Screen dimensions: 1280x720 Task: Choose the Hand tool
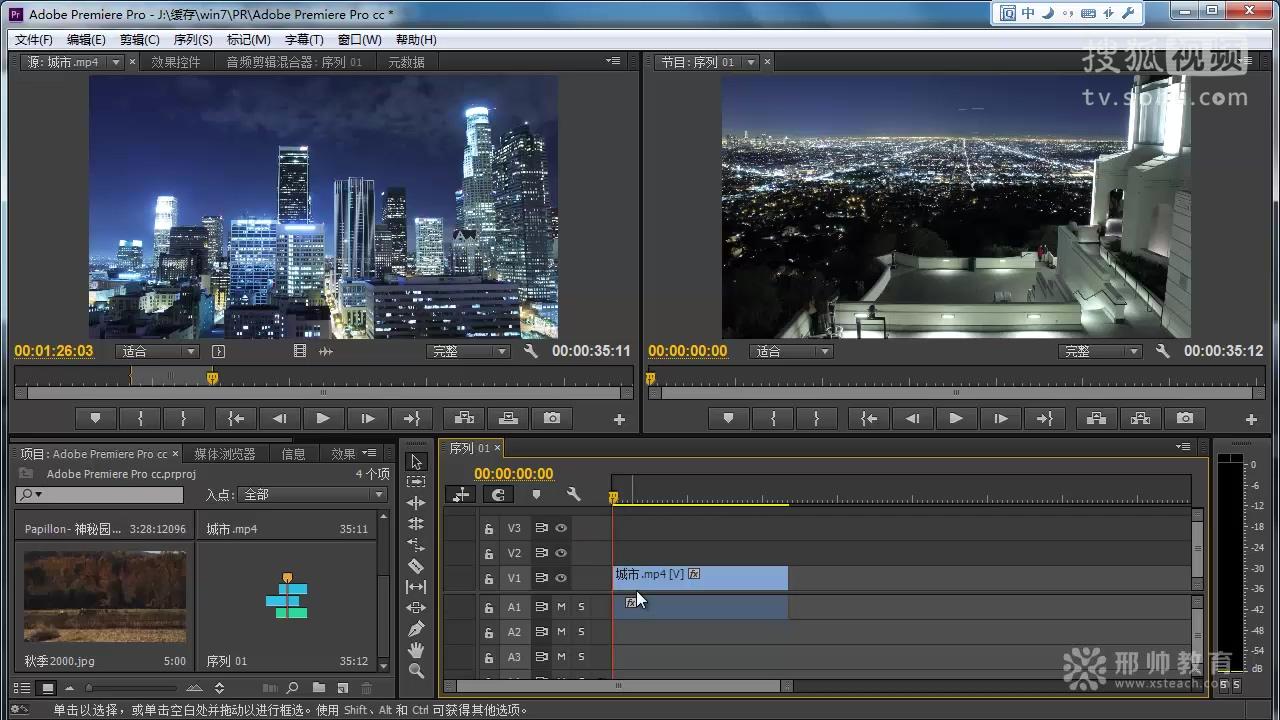tap(417, 650)
